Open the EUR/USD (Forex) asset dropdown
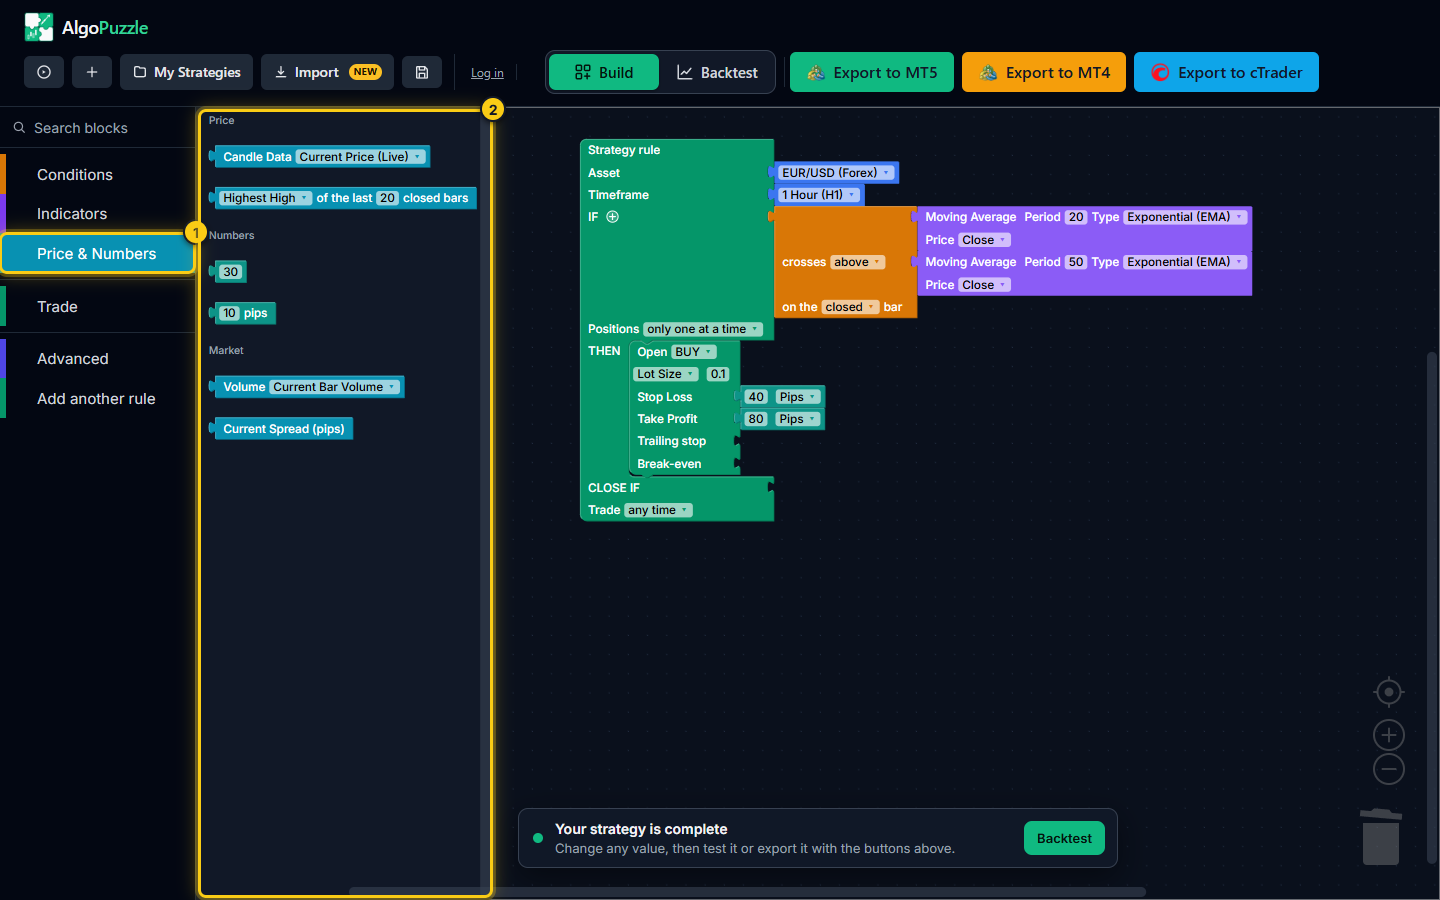1440x900 pixels. [x=836, y=173]
